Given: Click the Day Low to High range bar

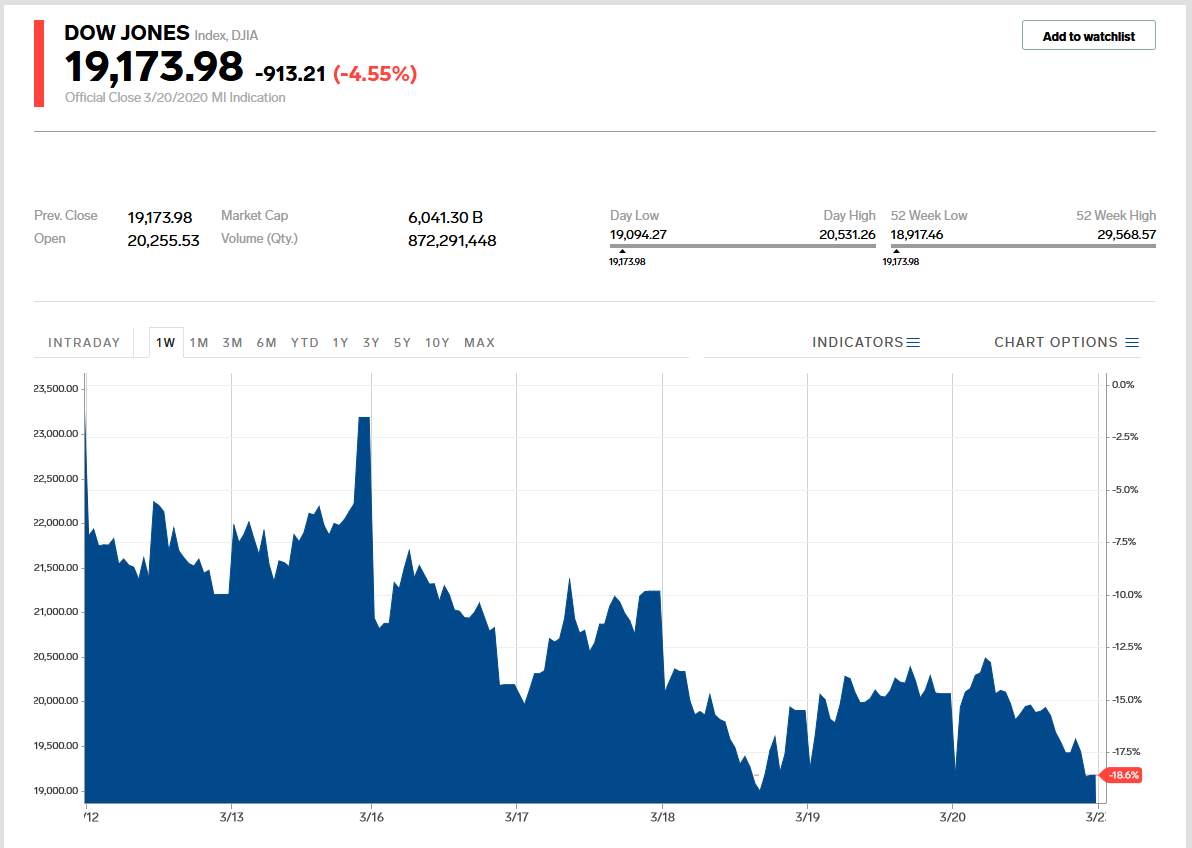Looking at the screenshot, I should pos(742,245).
